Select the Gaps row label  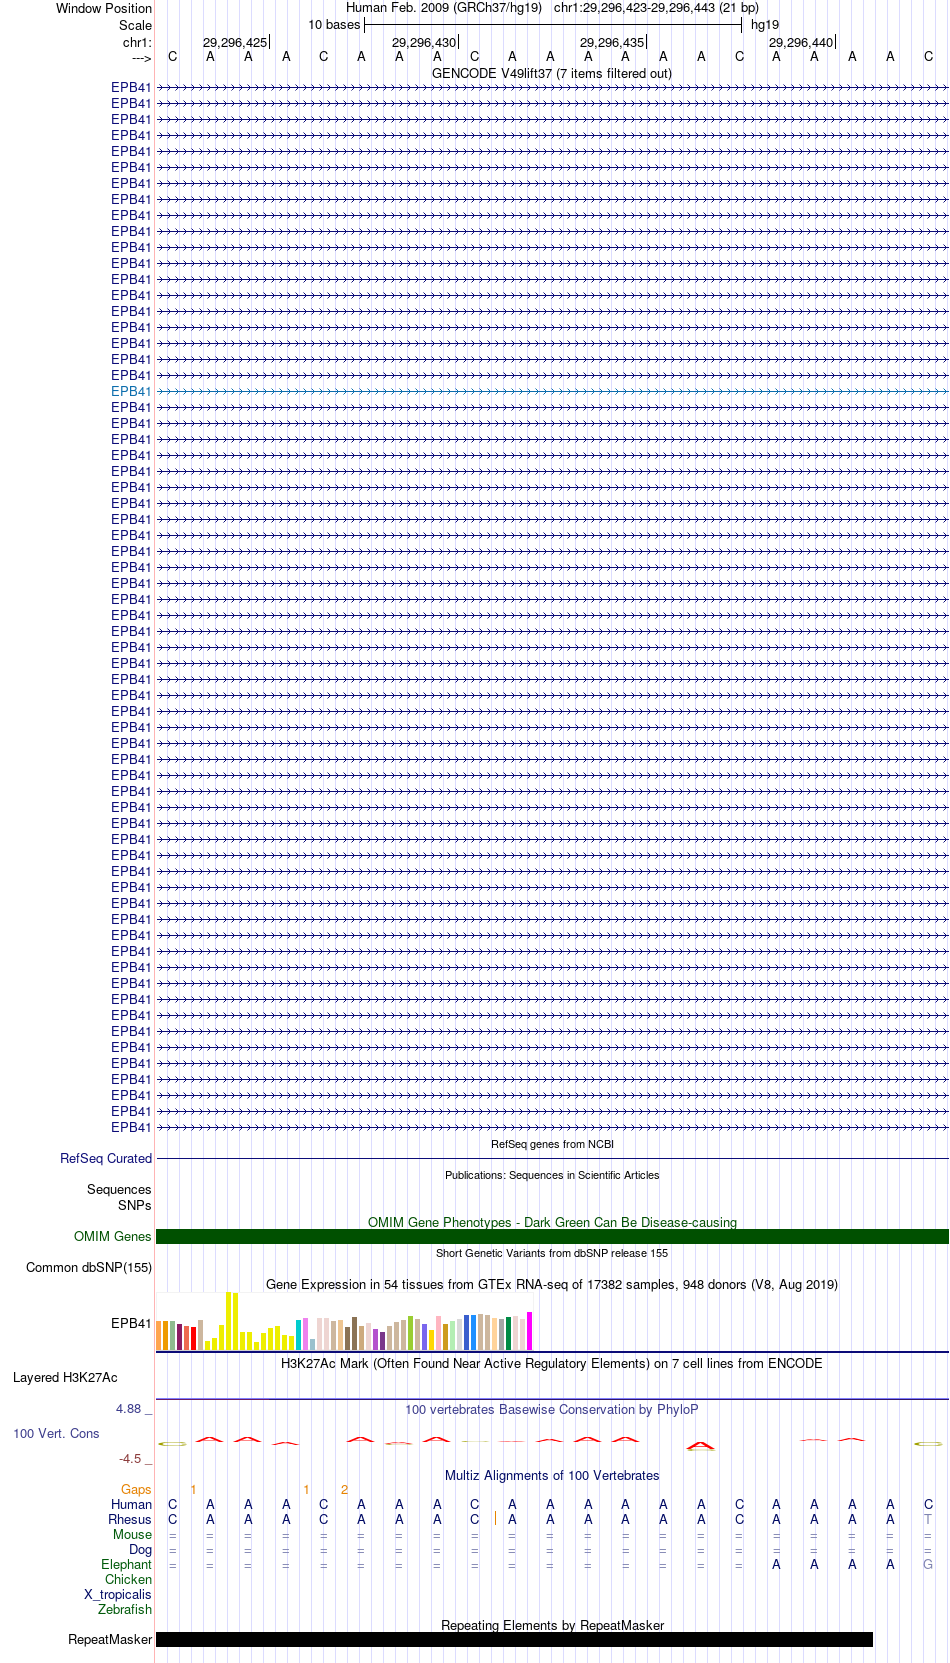pyautogui.click(x=136, y=1489)
